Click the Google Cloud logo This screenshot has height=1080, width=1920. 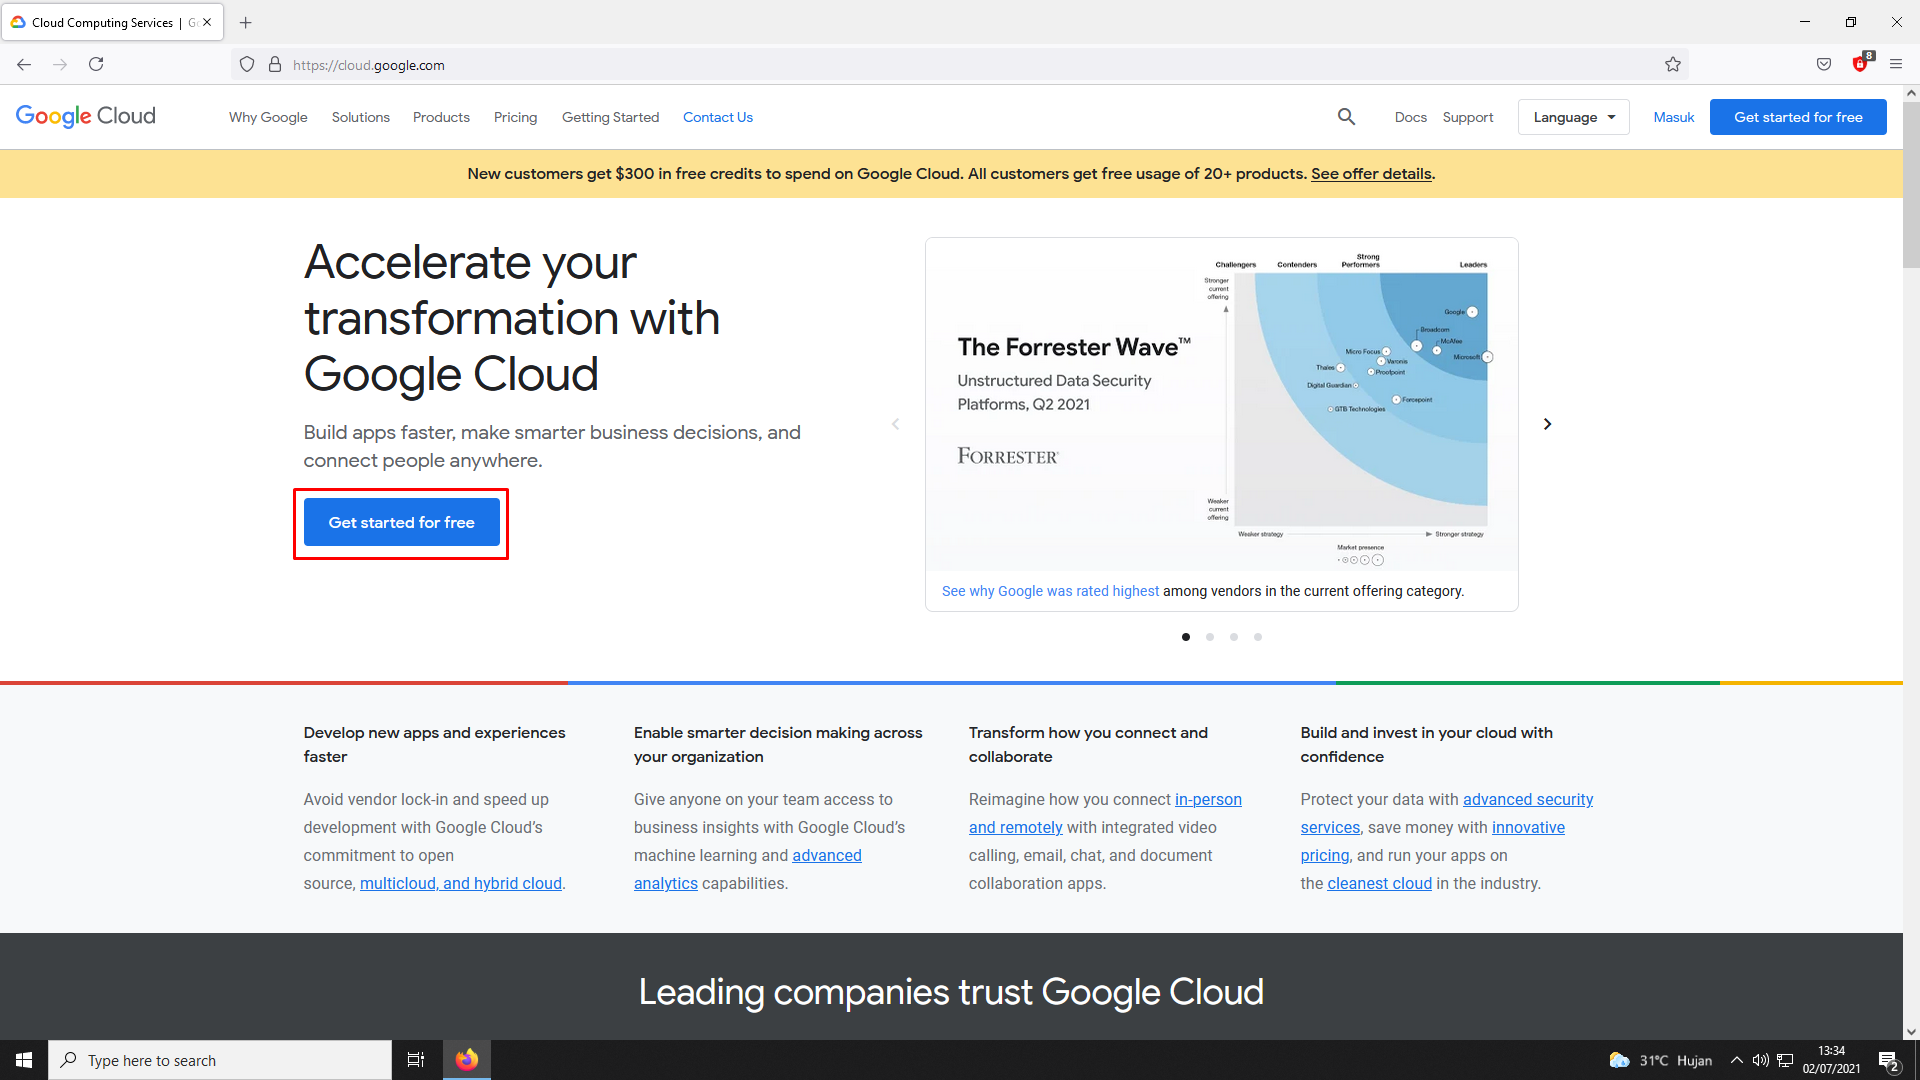coord(86,116)
